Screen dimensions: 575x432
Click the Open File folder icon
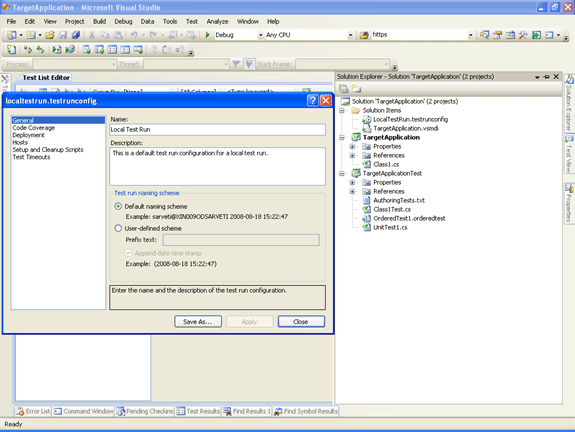tap(50, 35)
